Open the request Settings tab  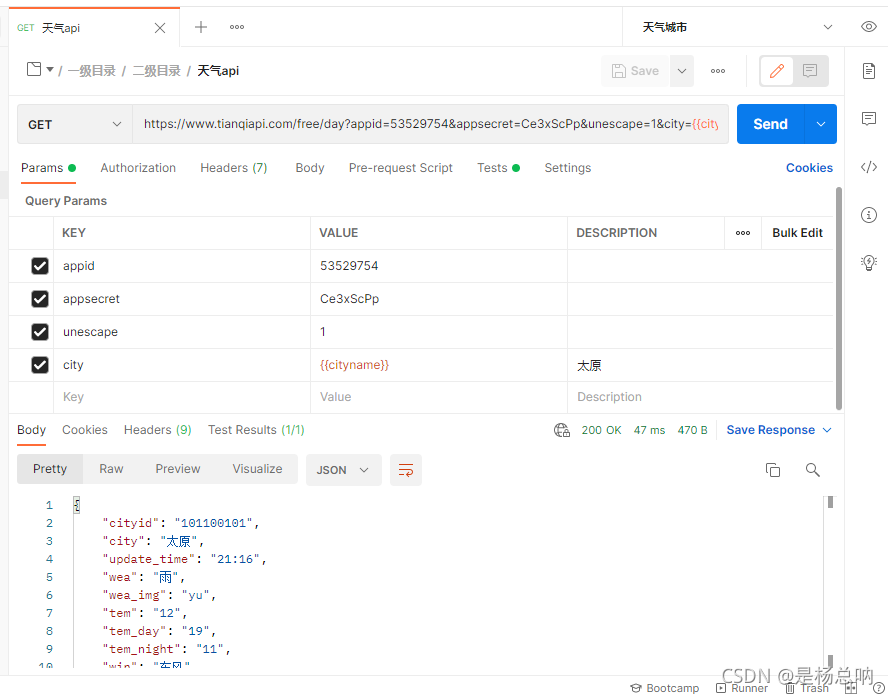coord(567,168)
